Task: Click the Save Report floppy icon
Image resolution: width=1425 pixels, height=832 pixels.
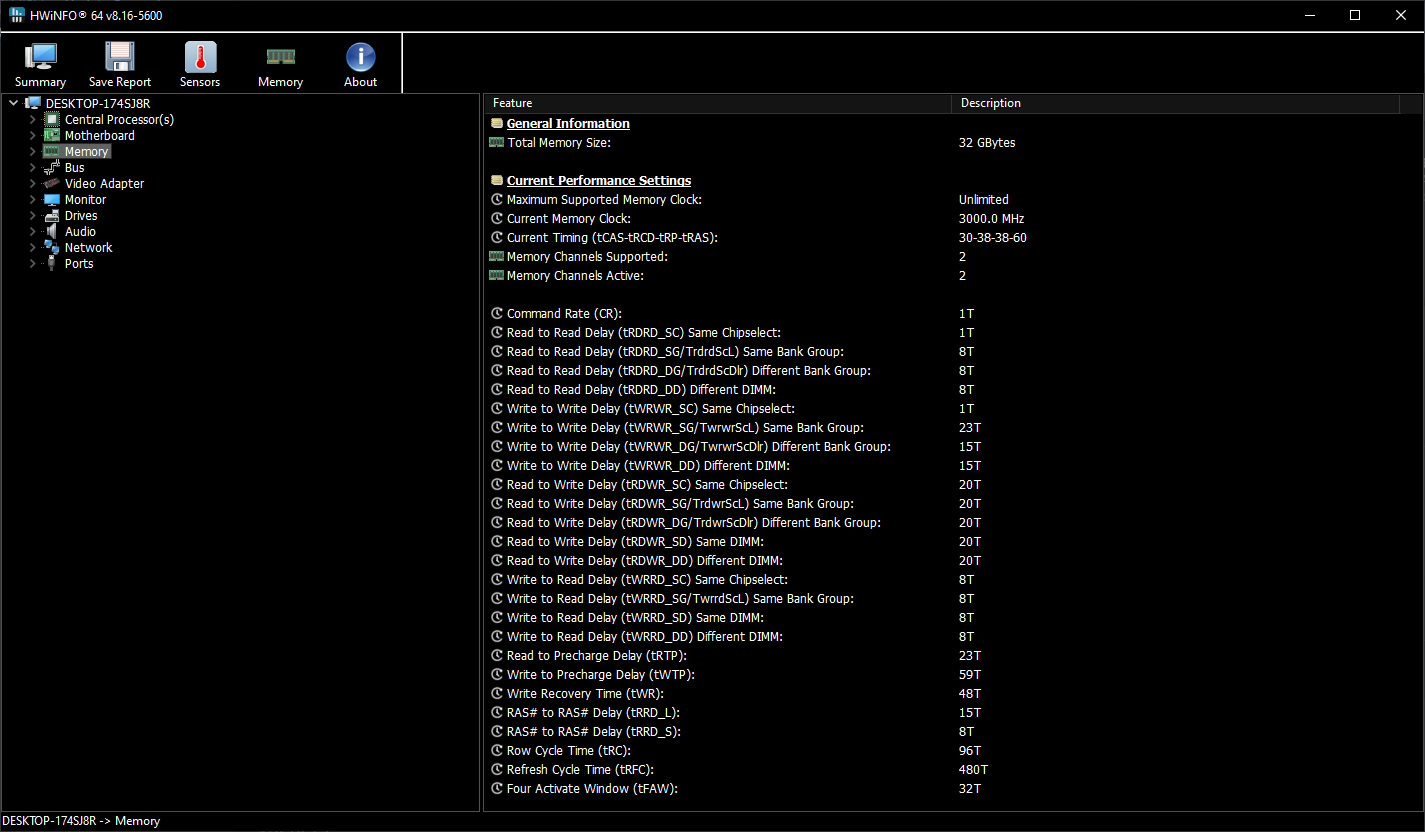Action: point(120,57)
